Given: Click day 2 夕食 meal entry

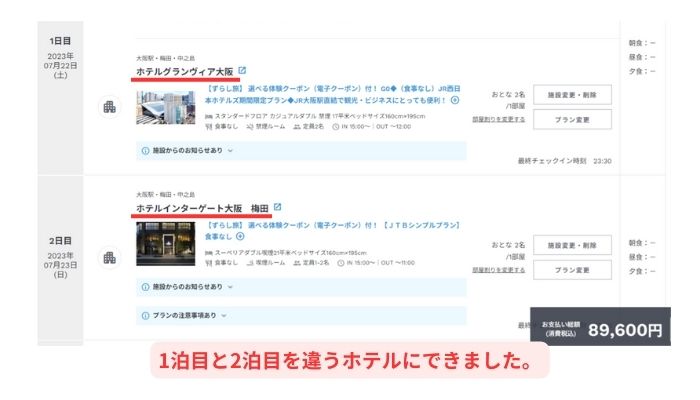Looking at the screenshot, I should (642, 271).
